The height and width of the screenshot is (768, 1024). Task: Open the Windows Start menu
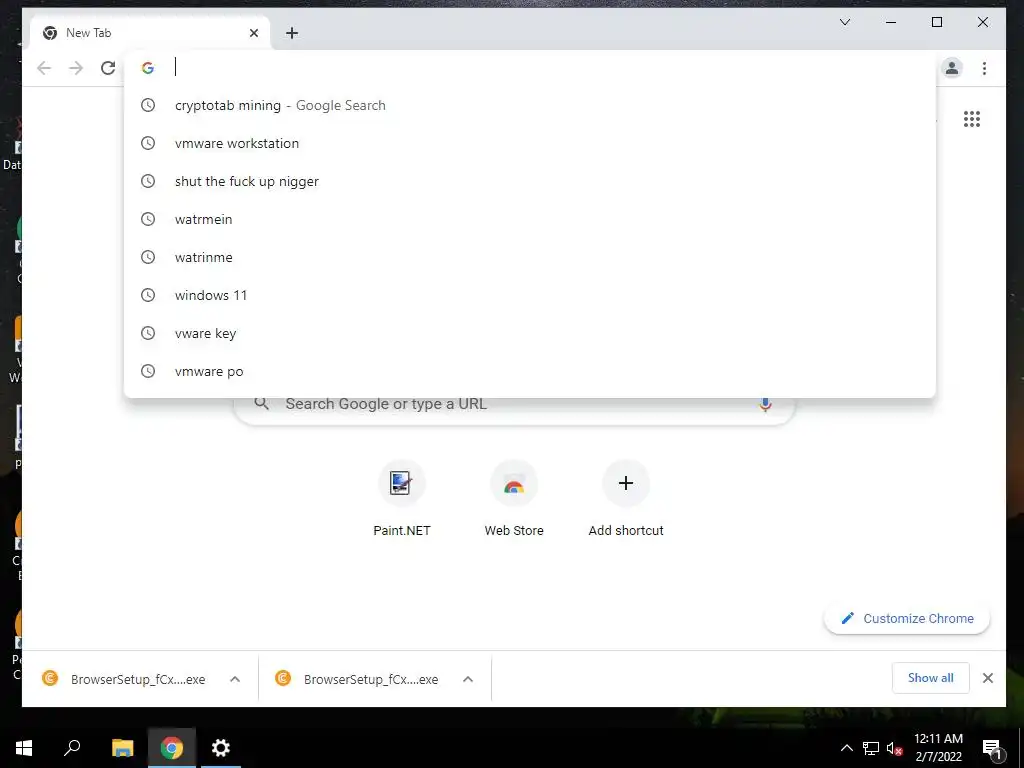coord(24,748)
